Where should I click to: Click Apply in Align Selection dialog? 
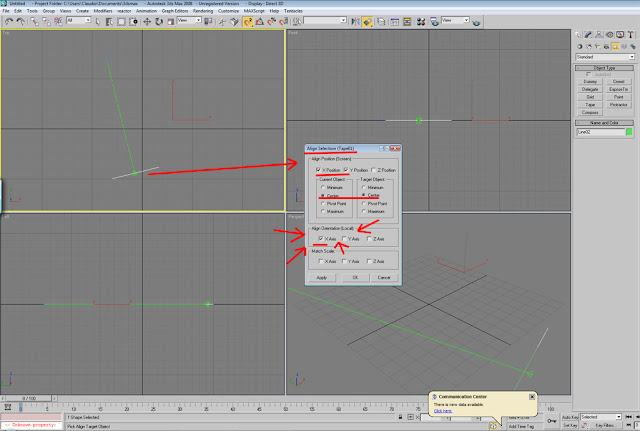pos(322,278)
